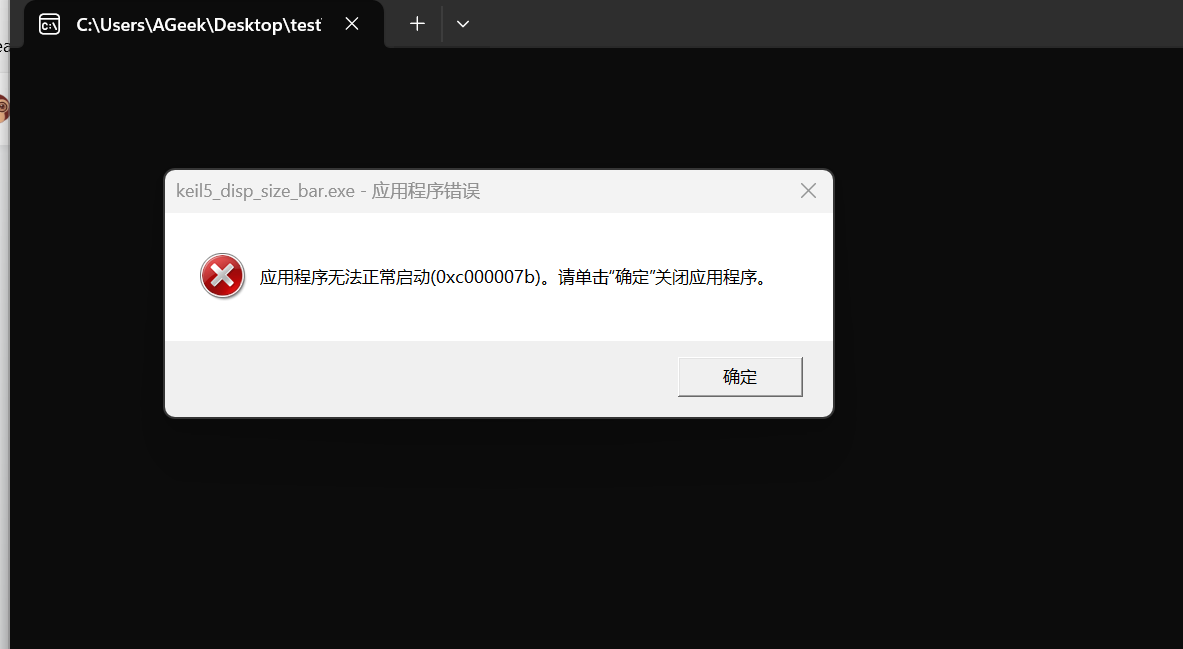Click the background window strip on the left edge
The height and width of the screenshot is (649, 1183).
(x=4, y=400)
